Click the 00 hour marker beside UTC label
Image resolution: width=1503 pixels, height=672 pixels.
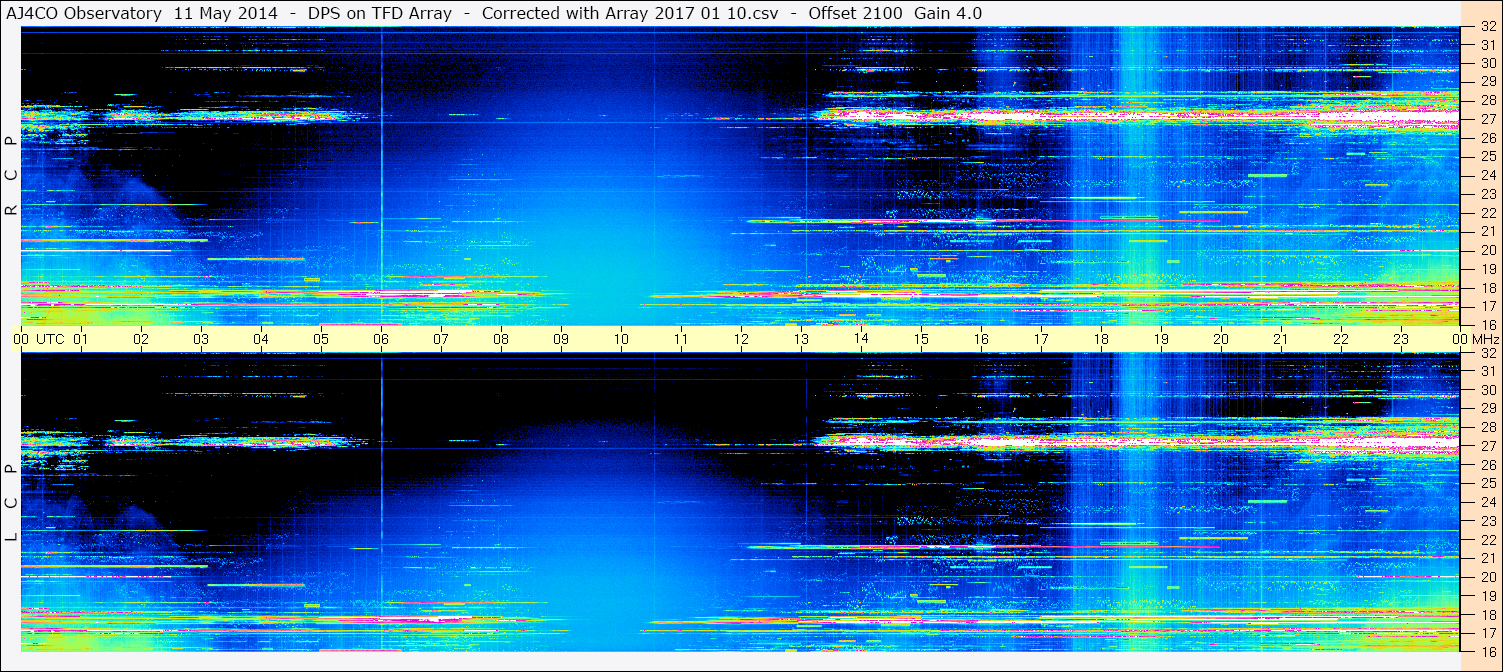pyautogui.click(x=21, y=339)
